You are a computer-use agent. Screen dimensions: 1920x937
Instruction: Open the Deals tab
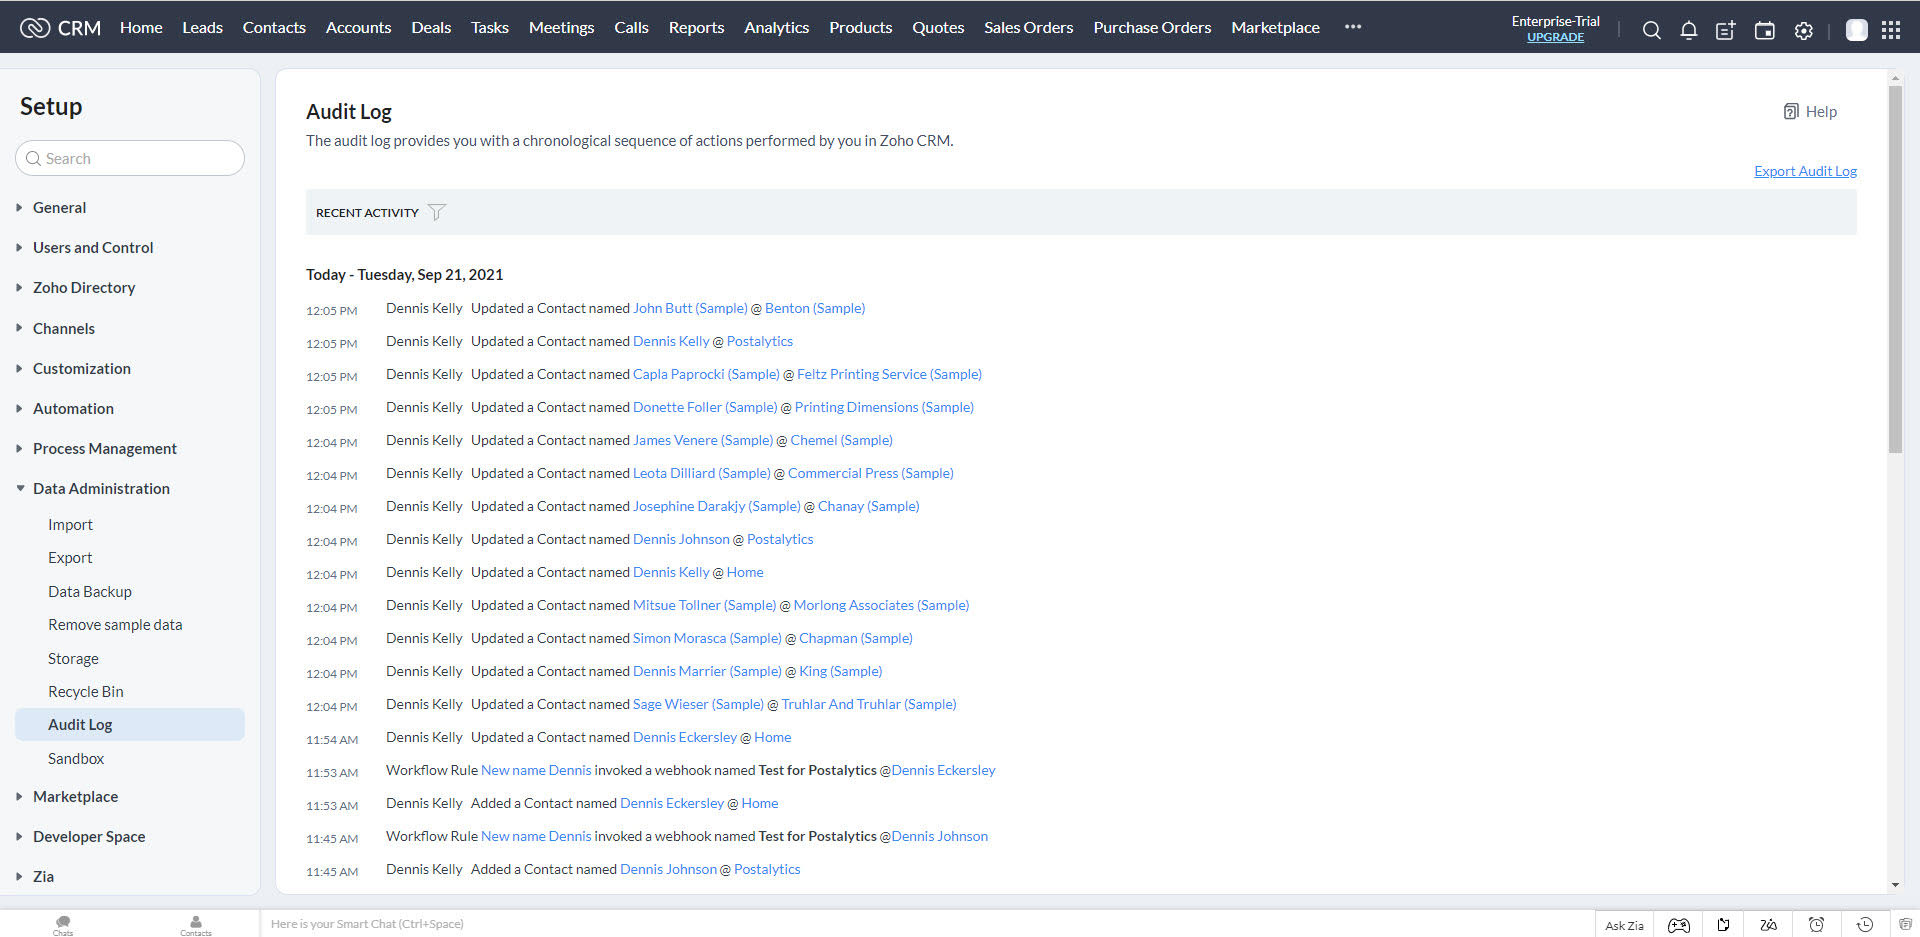click(x=431, y=27)
